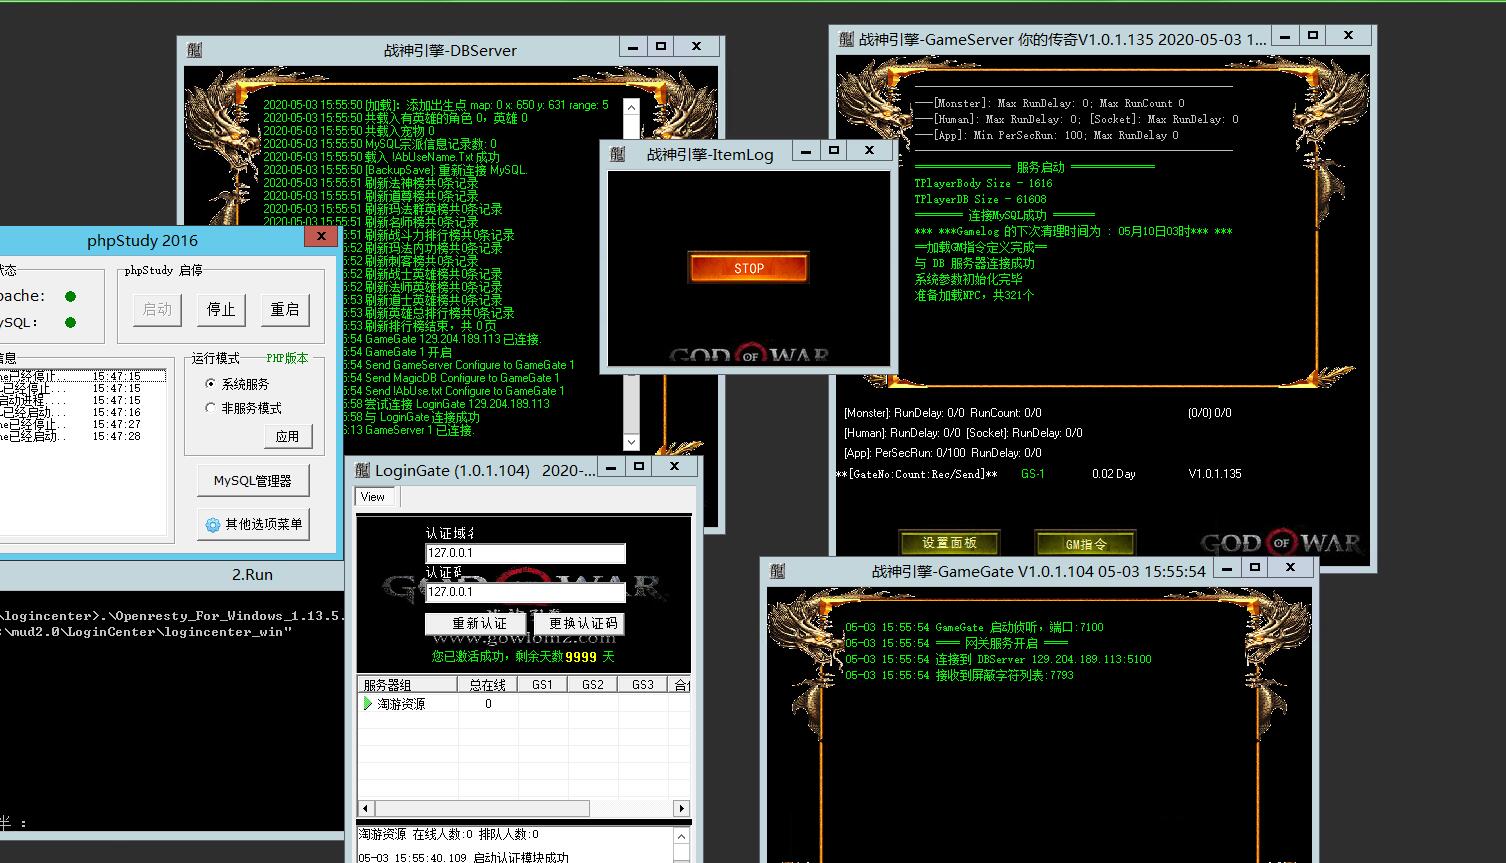Click the GameGate window title icon

tap(778, 571)
